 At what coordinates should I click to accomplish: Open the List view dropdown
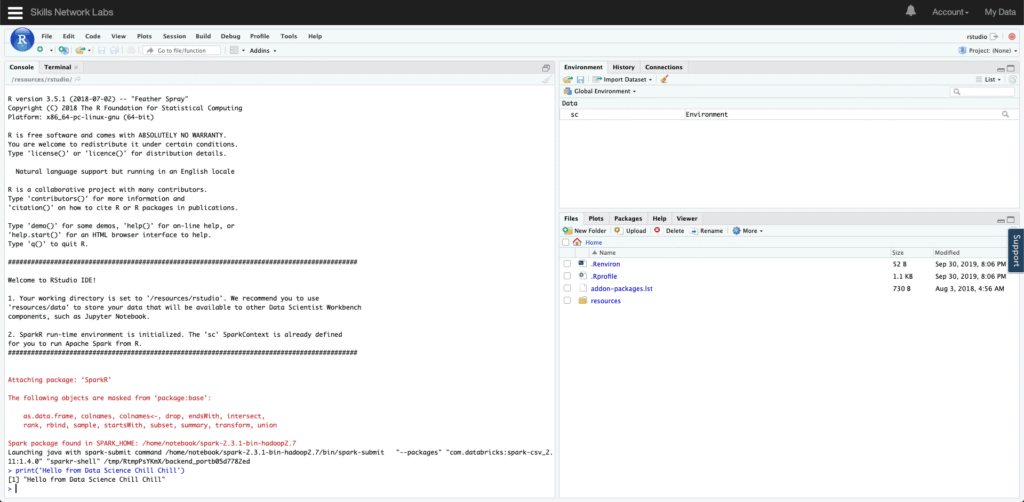click(989, 79)
